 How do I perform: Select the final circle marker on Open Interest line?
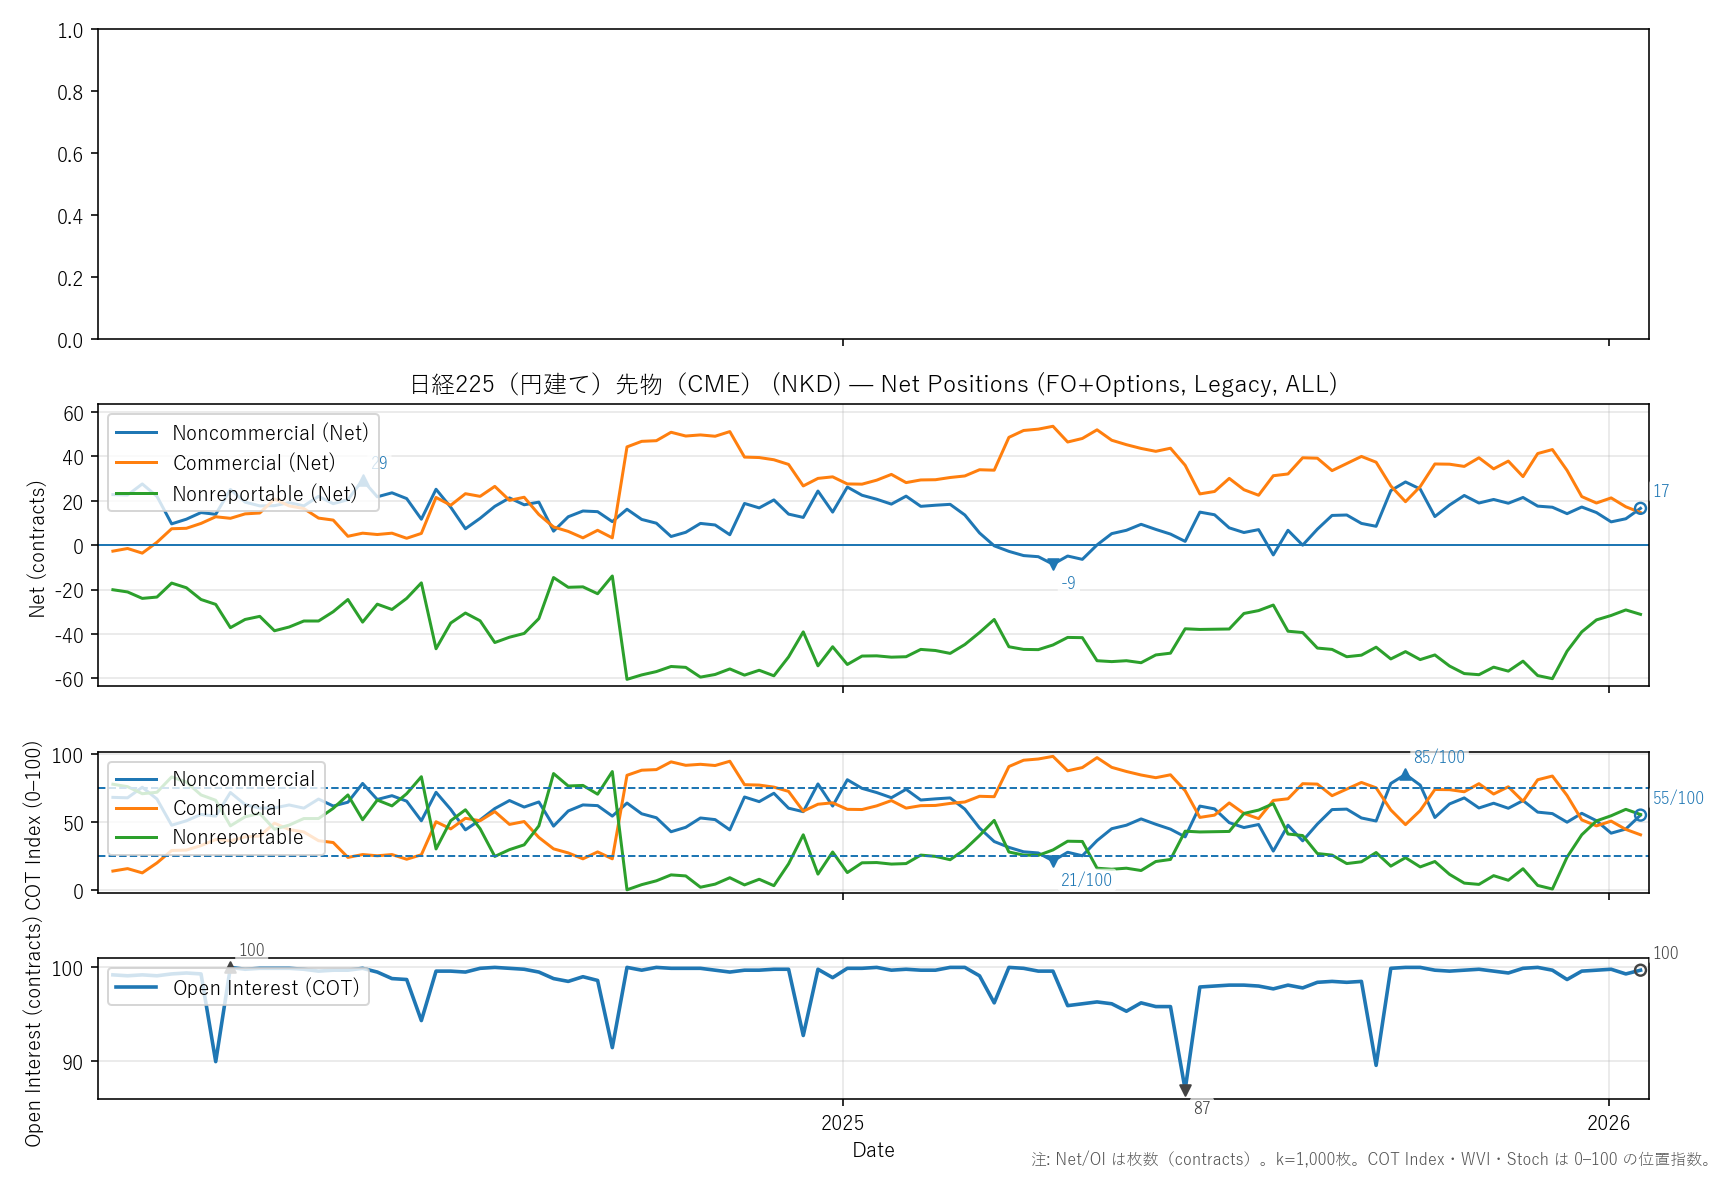point(1640,970)
